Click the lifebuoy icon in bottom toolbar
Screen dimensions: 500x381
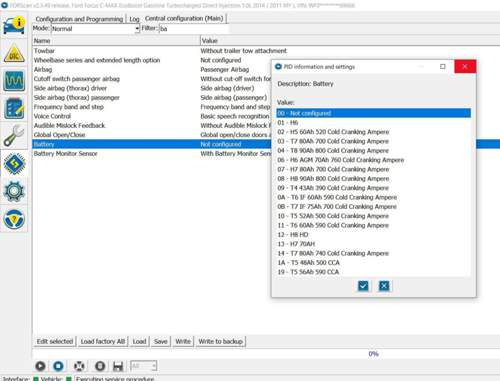pyautogui.click(x=79, y=366)
